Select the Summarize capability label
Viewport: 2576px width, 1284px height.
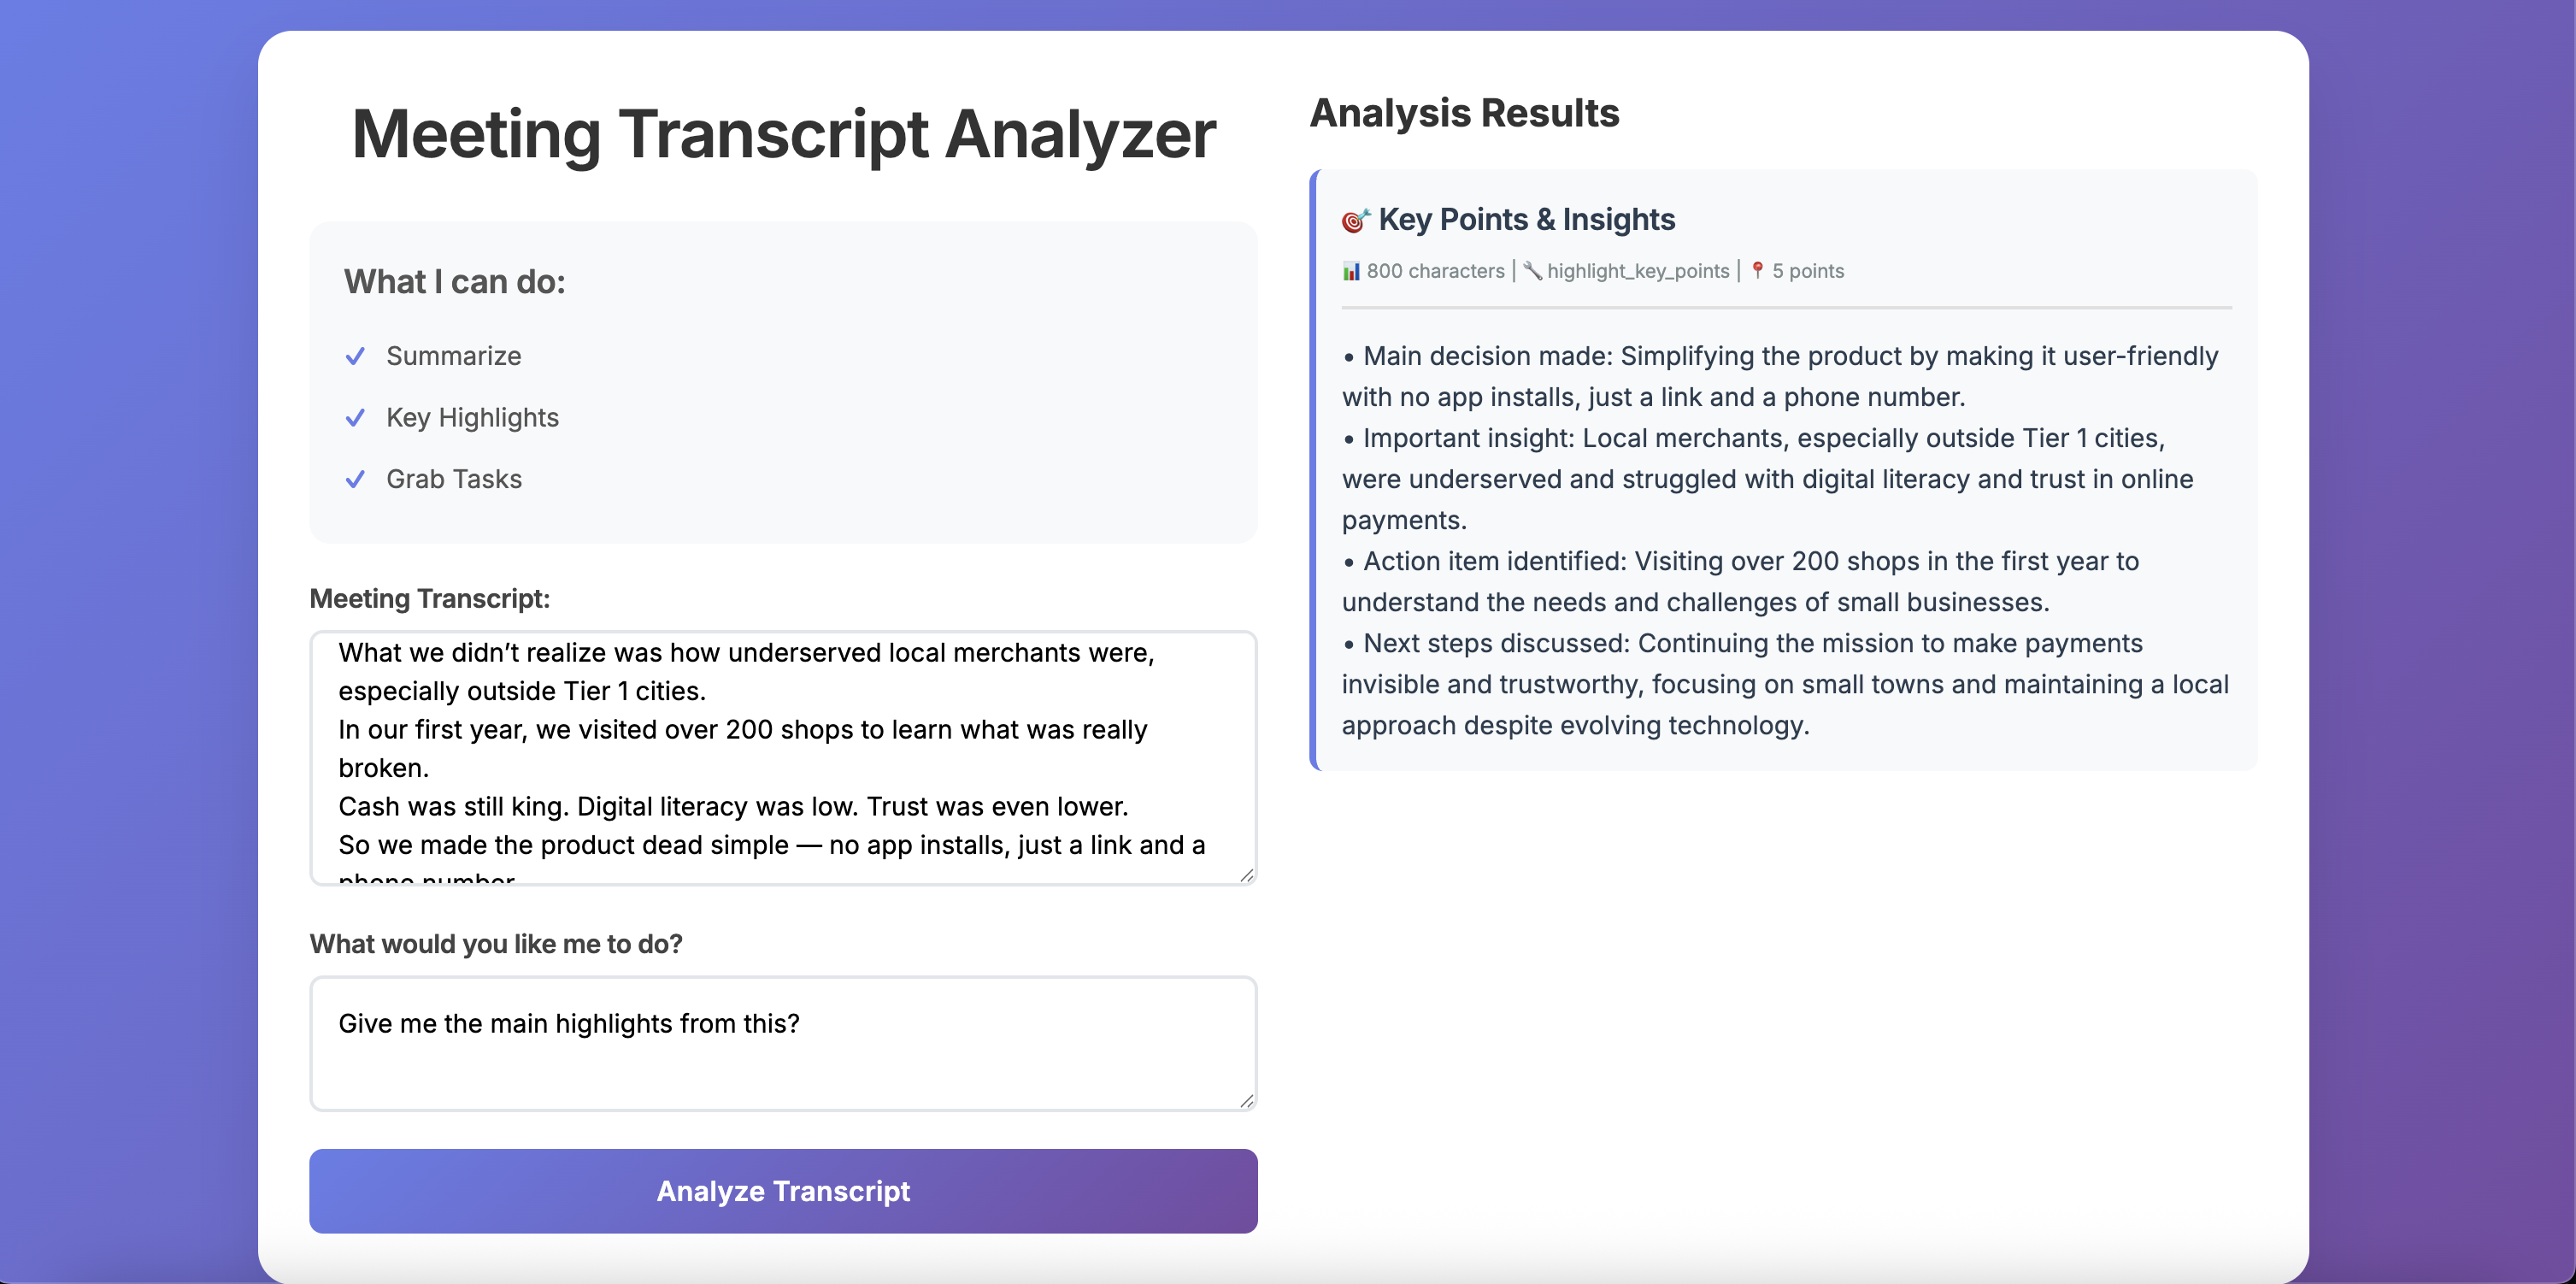[x=453, y=357]
